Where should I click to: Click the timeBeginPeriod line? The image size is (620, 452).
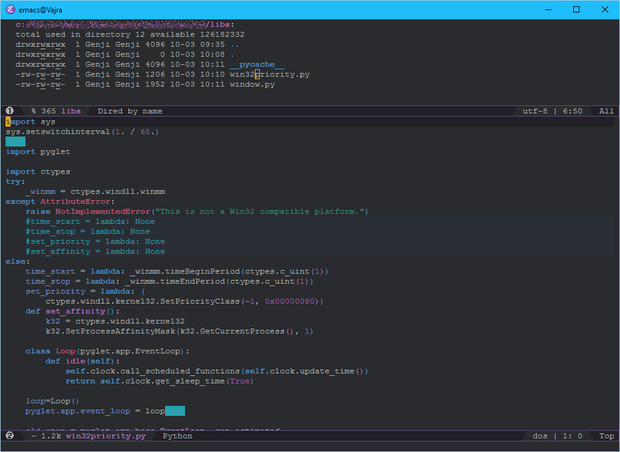point(177,271)
